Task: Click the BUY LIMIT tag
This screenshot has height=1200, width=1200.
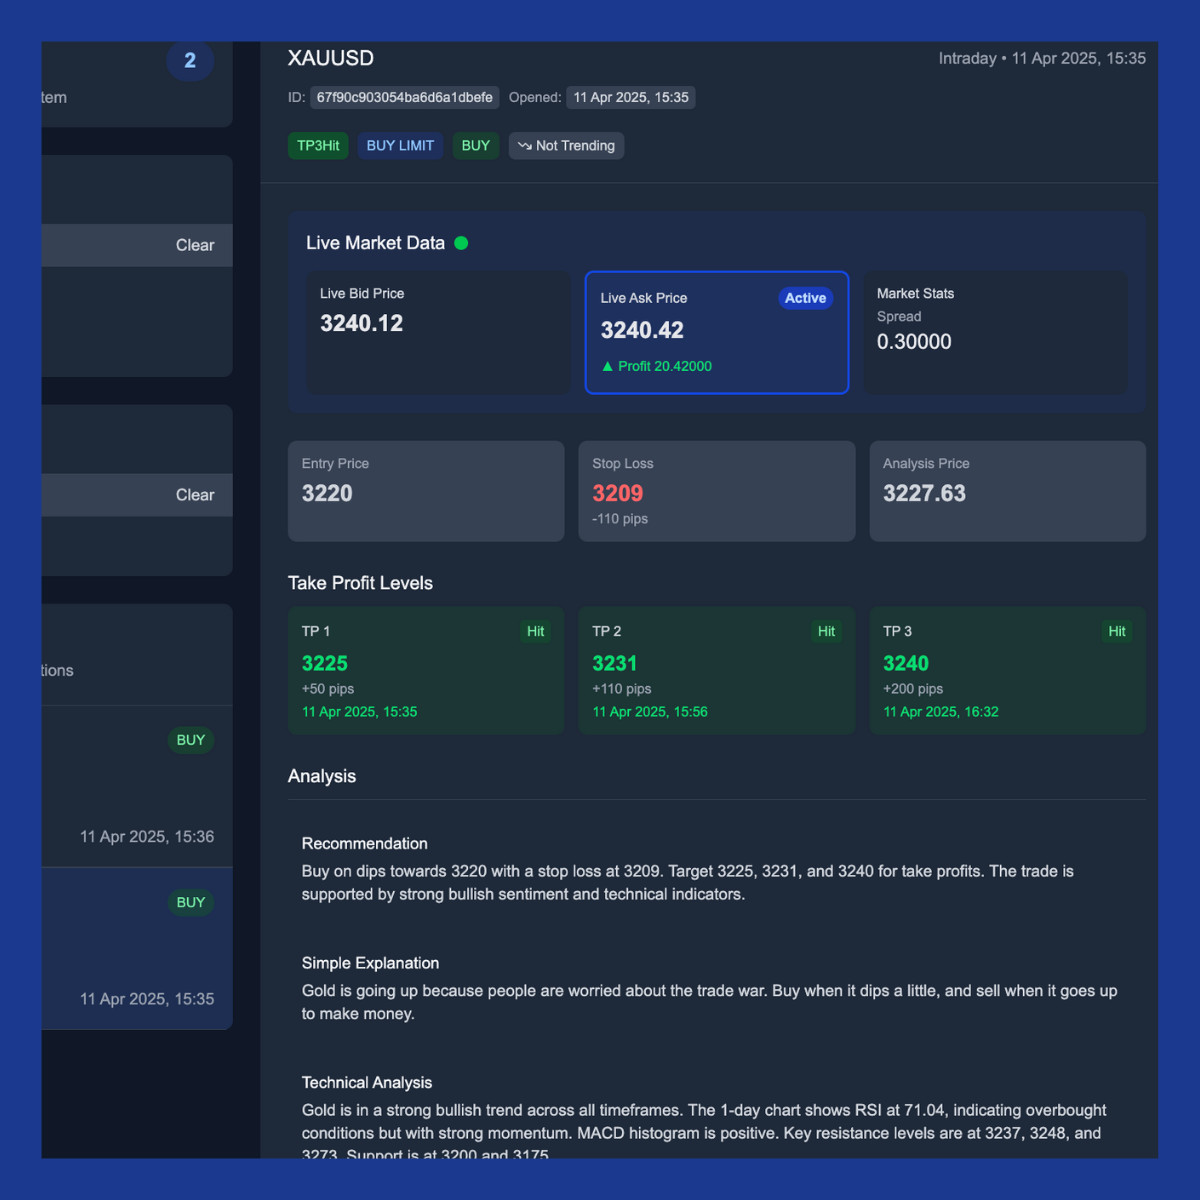Action: pos(400,146)
